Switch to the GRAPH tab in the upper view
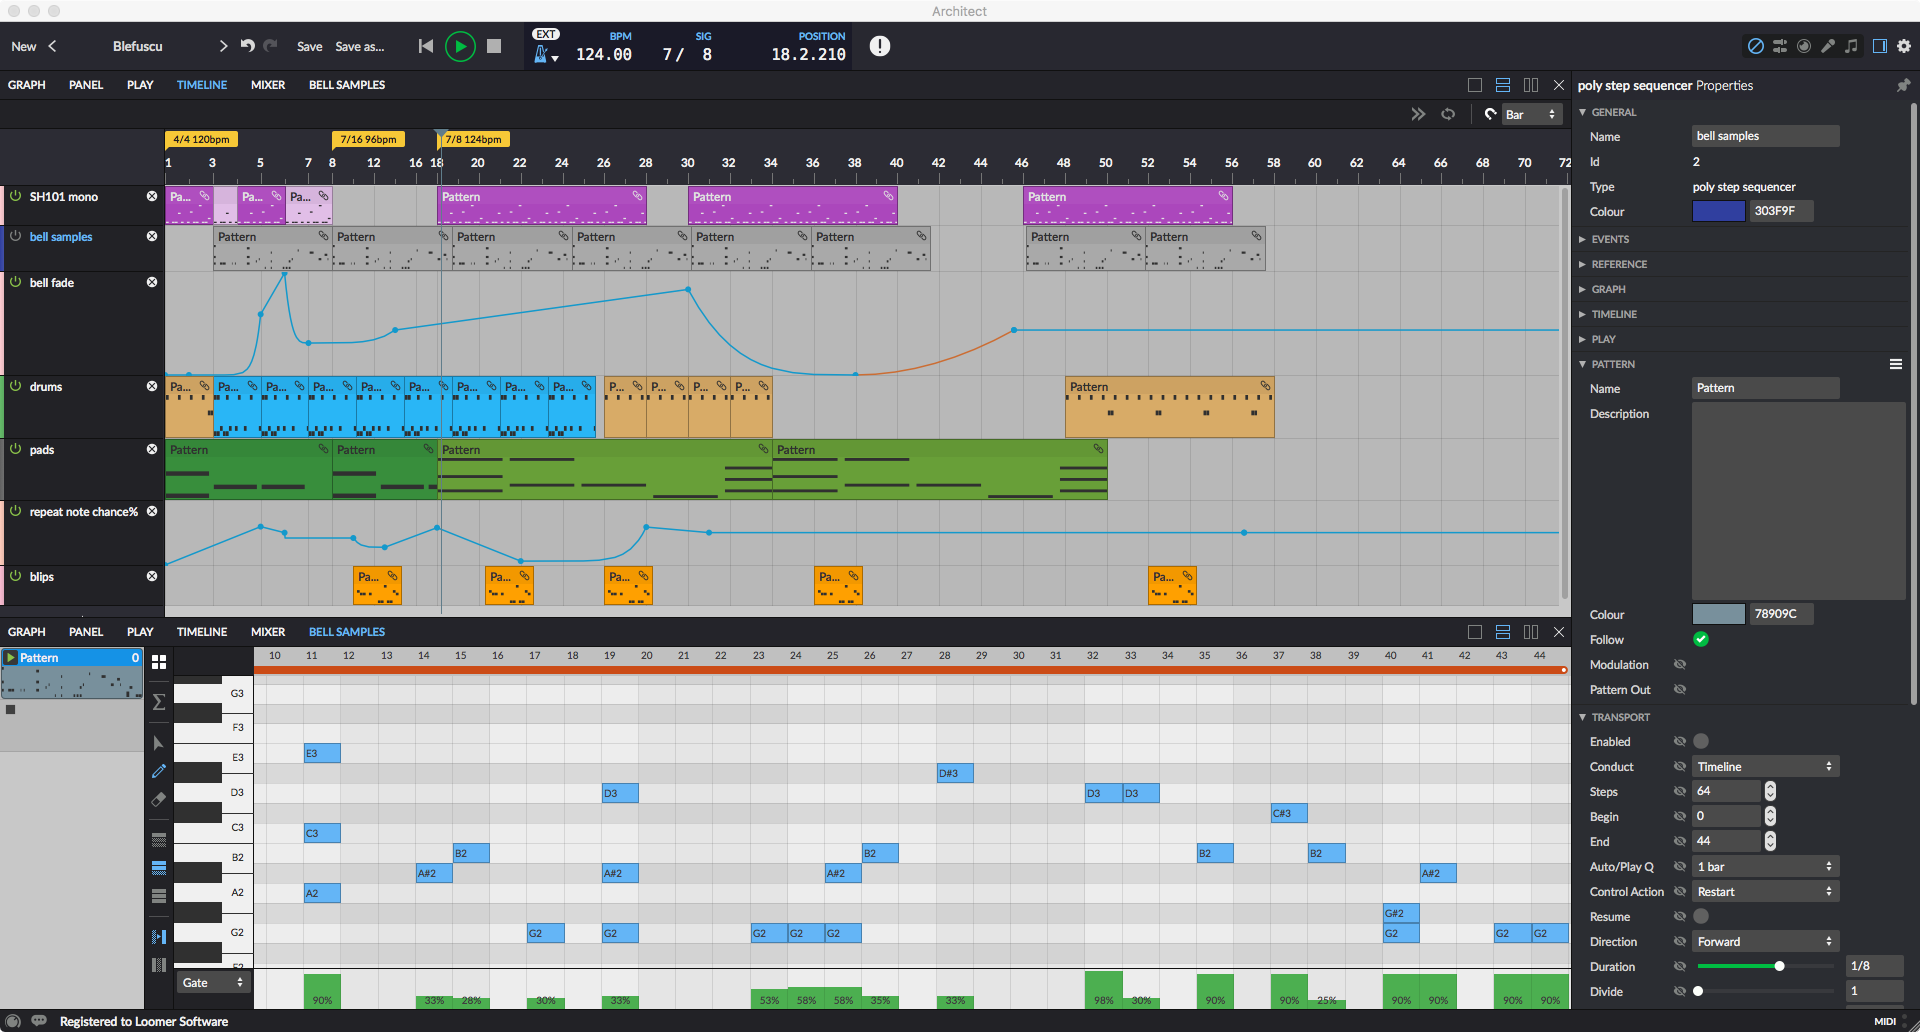The image size is (1920, 1032). point(27,85)
